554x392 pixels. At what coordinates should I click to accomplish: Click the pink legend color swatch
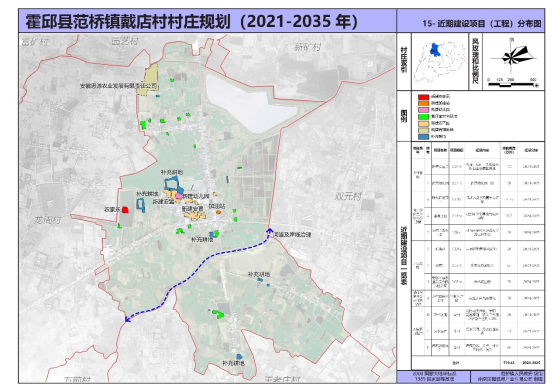point(423,110)
